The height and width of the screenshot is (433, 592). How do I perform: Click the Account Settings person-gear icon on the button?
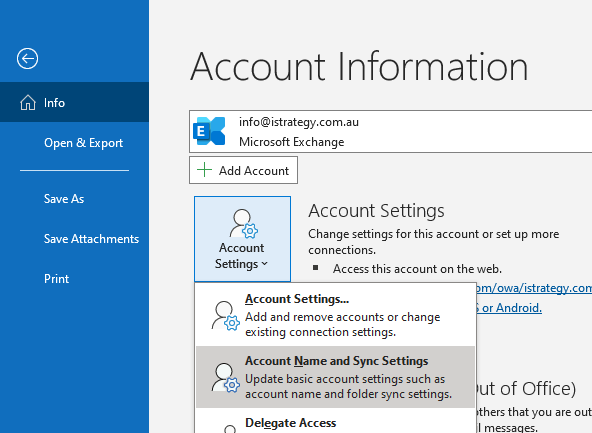[x=243, y=223]
